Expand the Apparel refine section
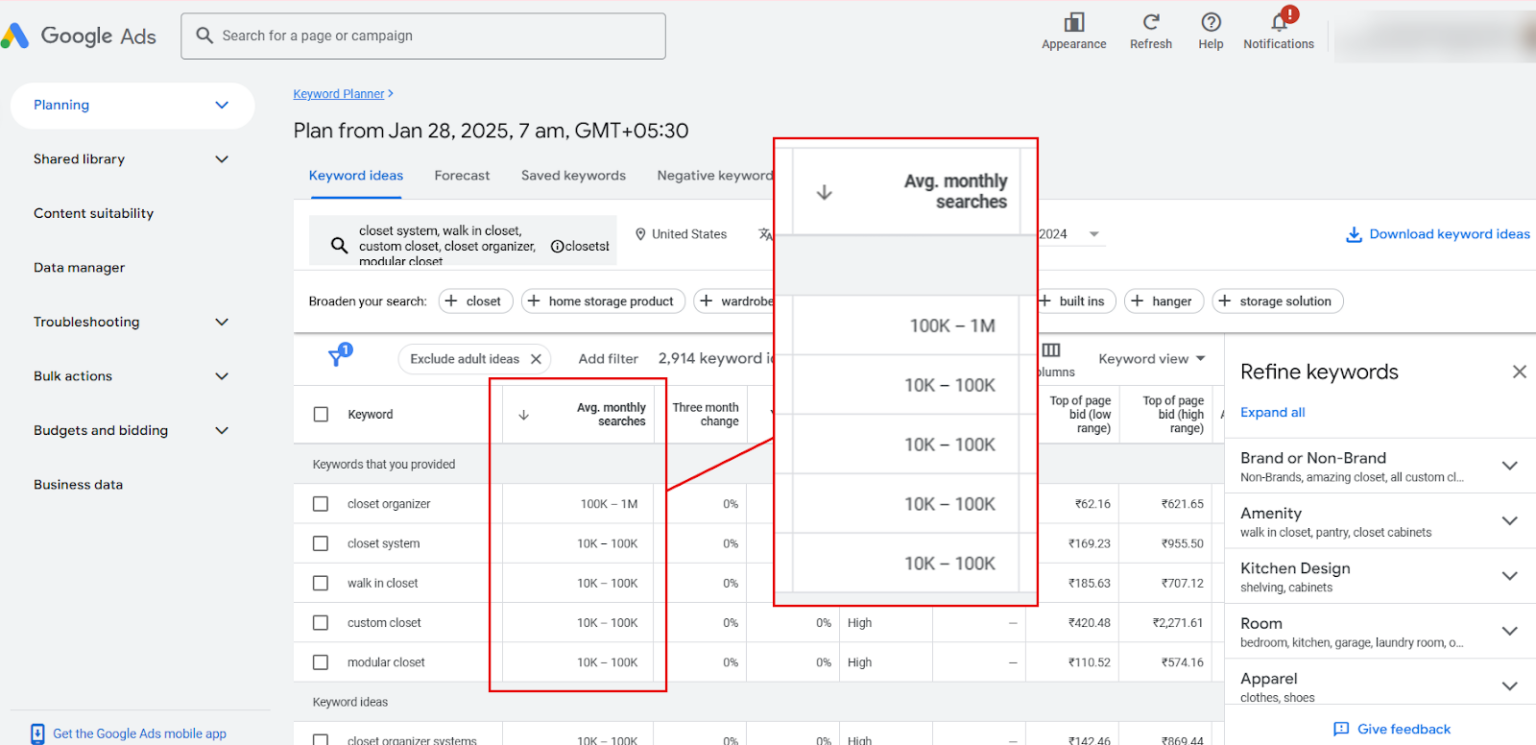This screenshot has height=745, width=1536. (1510, 686)
